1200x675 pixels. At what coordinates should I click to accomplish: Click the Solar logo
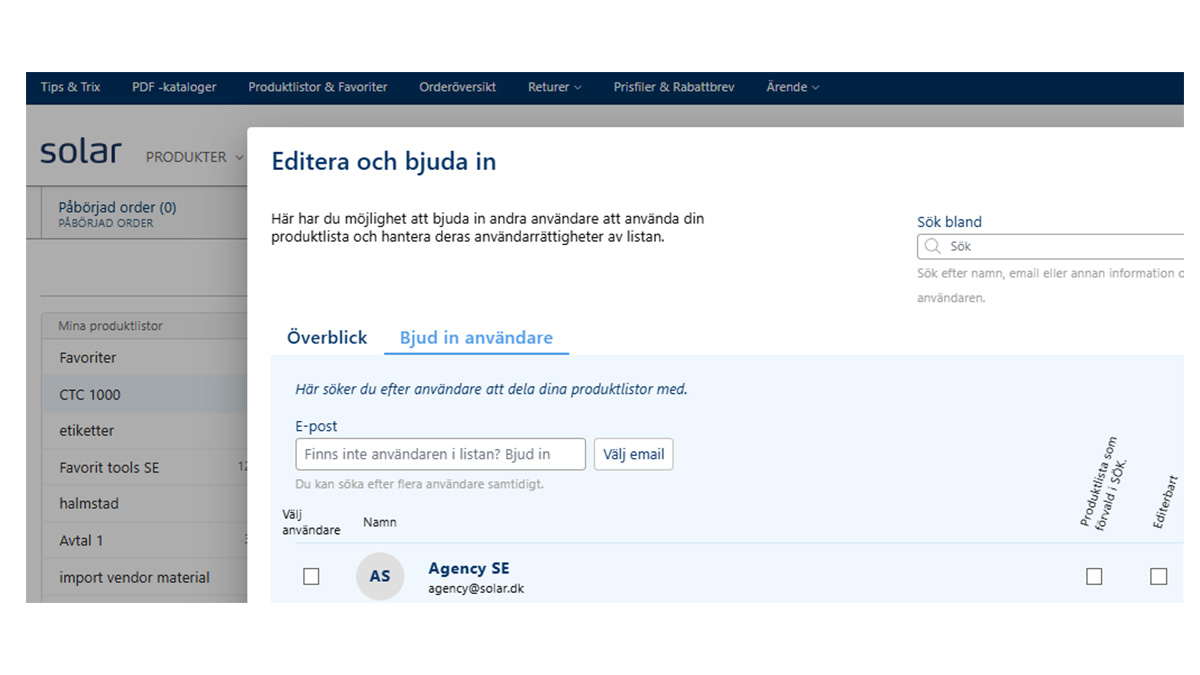(x=81, y=153)
